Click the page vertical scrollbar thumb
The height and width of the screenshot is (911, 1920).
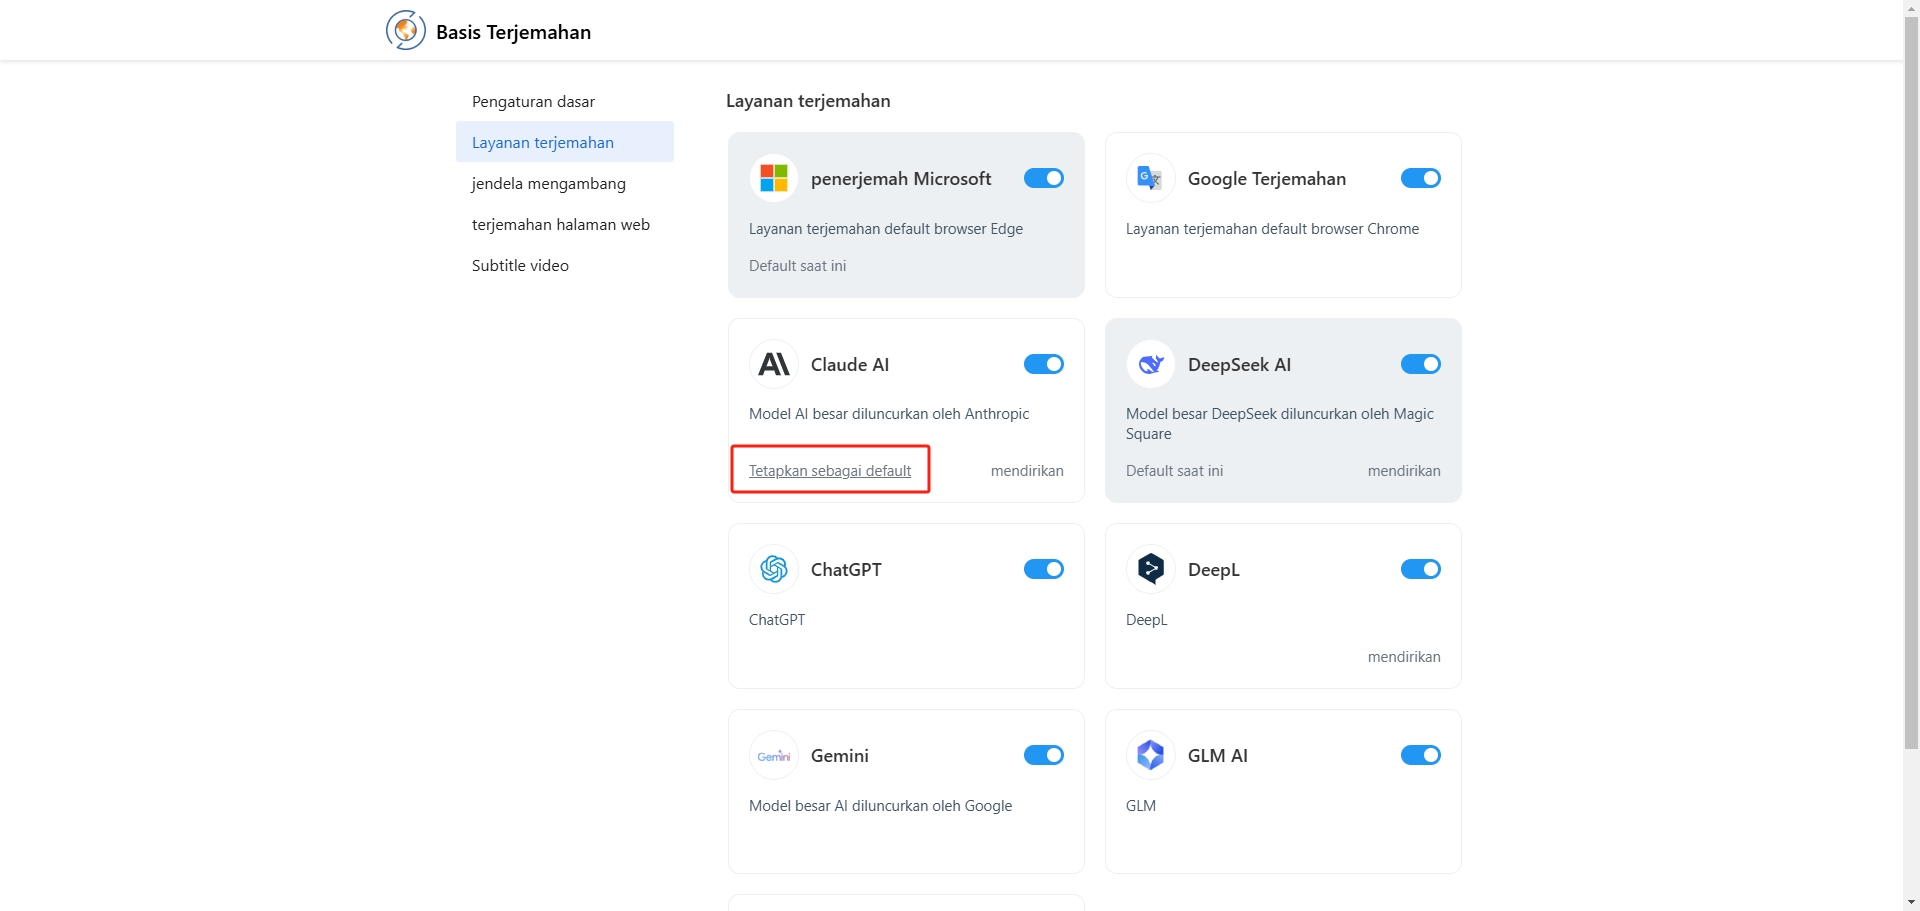pyautogui.click(x=1911, y=383)
